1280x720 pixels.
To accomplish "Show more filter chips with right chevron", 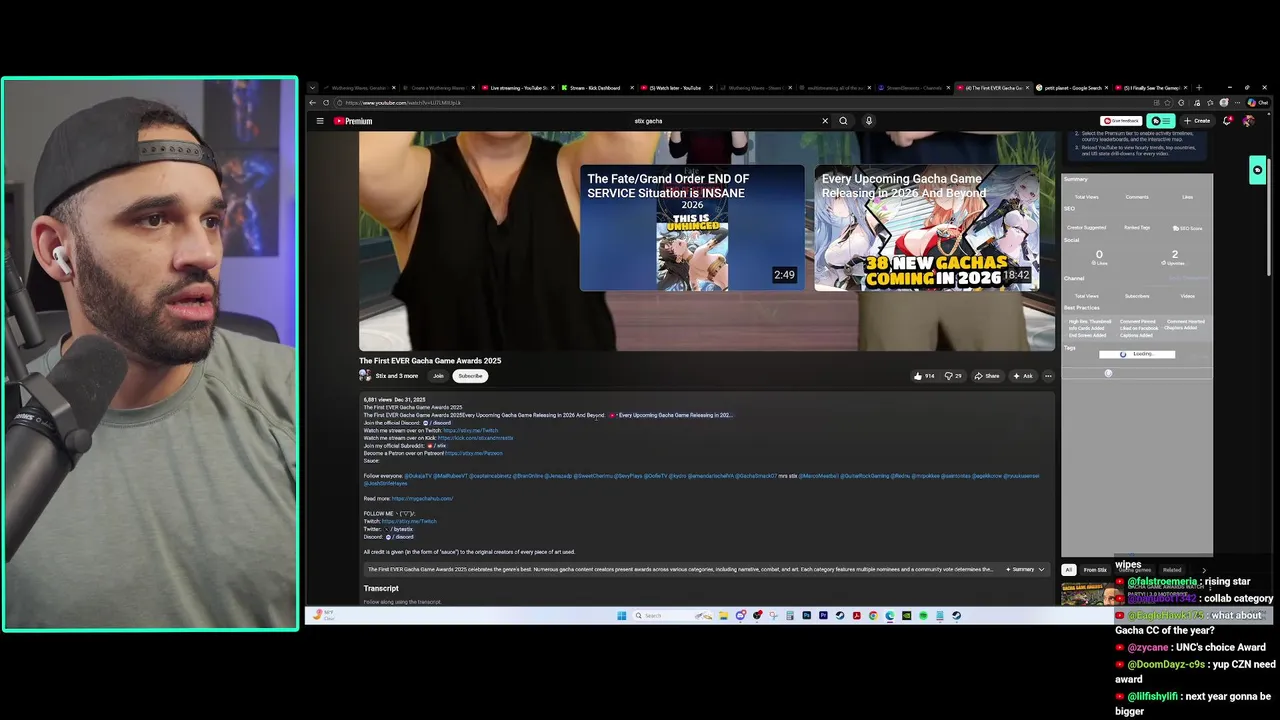I will click(x=1204, y=570).
